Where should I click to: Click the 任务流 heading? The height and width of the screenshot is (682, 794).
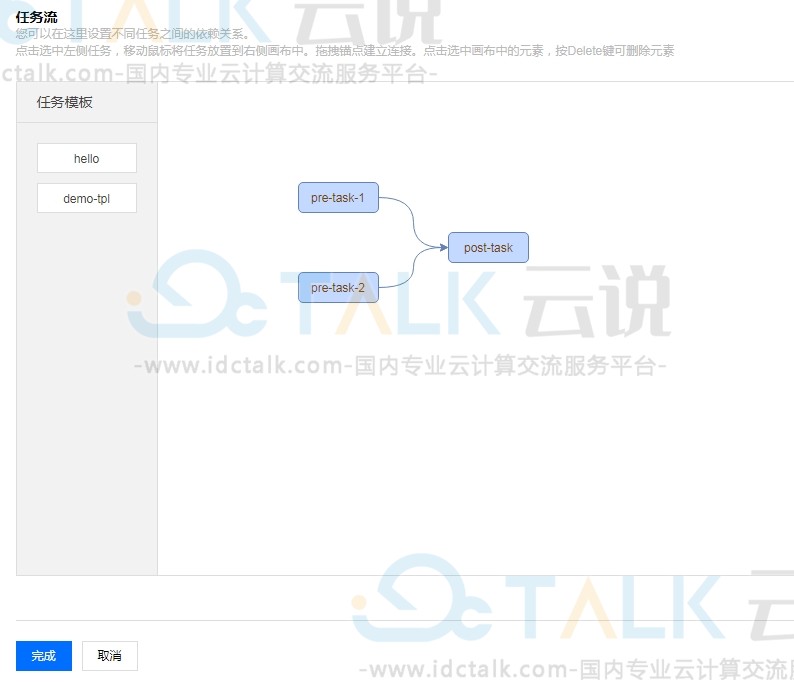click(x=36, y=17)
